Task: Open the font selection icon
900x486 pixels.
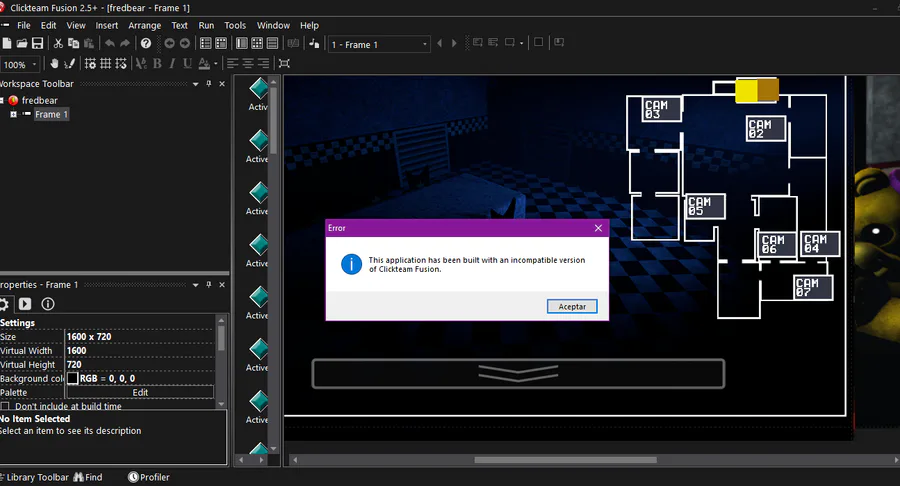Action: pos(141,64)
